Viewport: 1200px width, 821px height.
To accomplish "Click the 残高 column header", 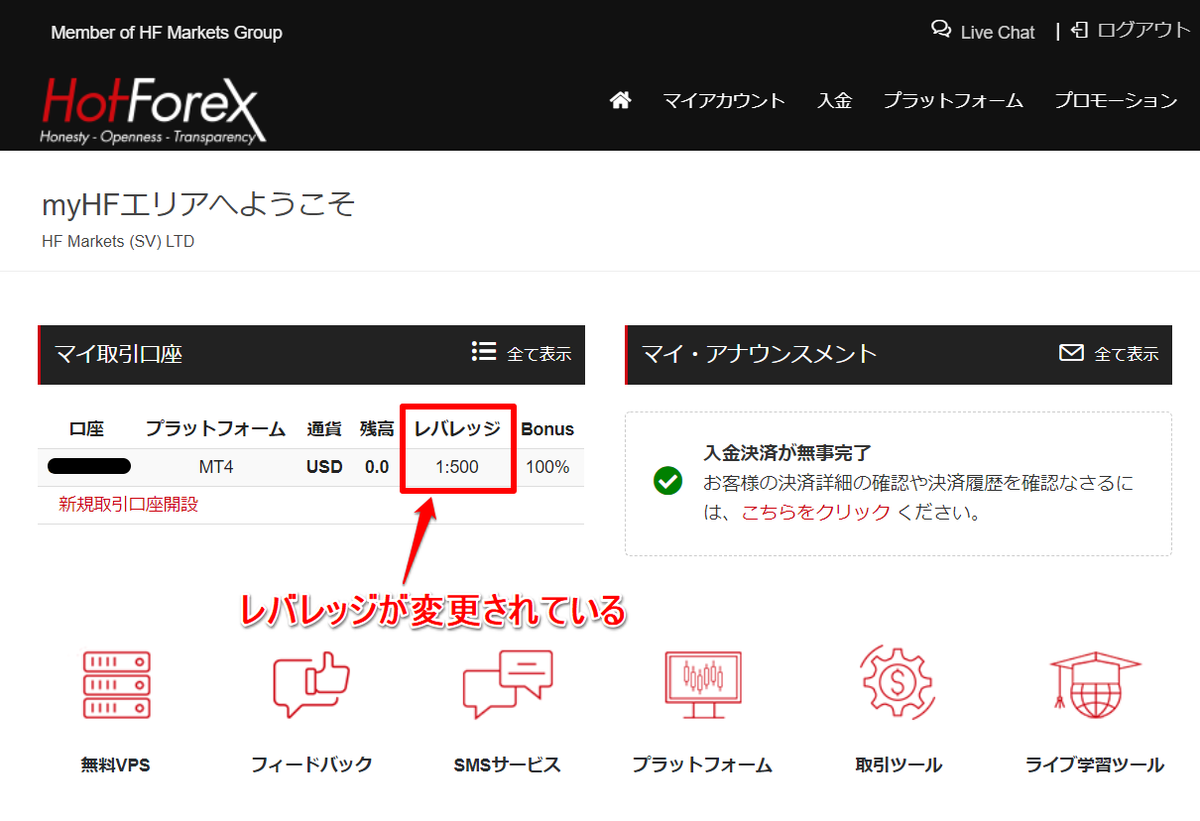I will 377,429.
